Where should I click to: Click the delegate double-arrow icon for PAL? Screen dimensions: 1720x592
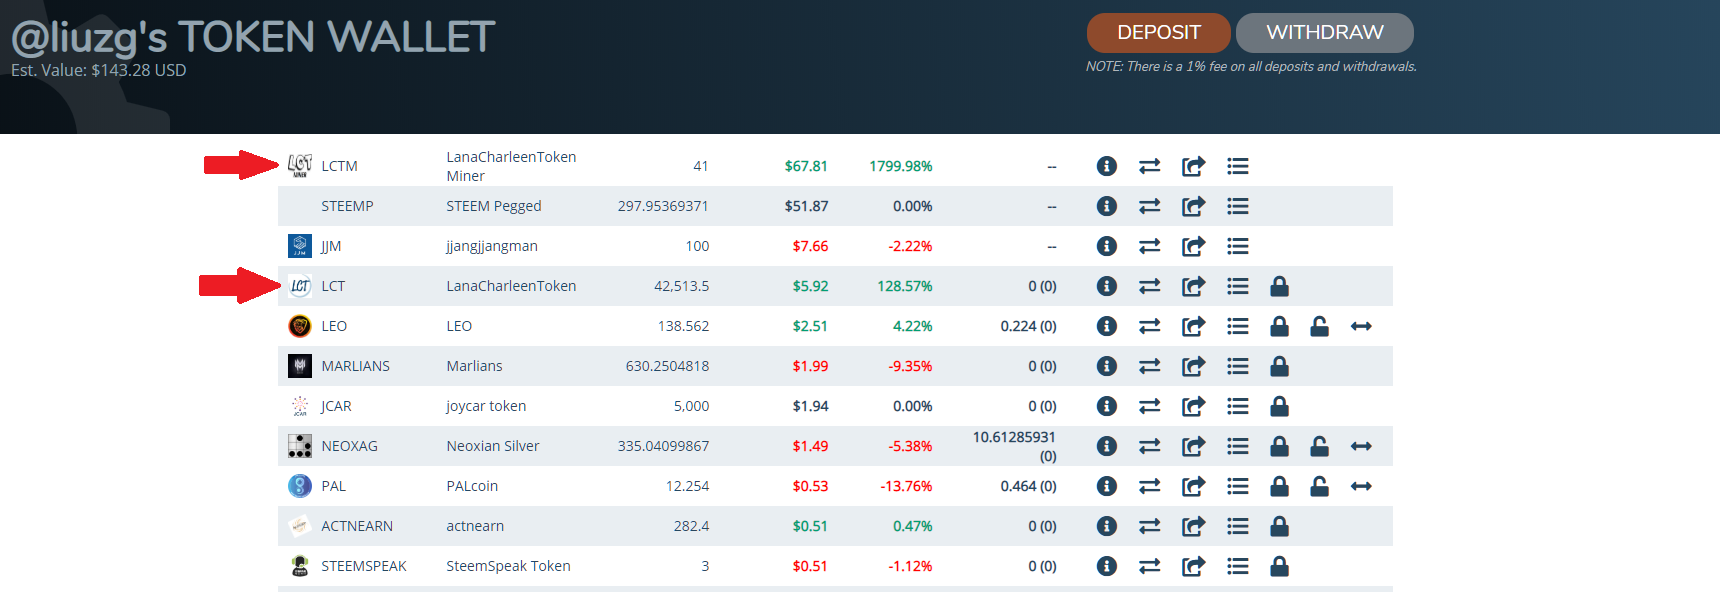point(1361,486)
